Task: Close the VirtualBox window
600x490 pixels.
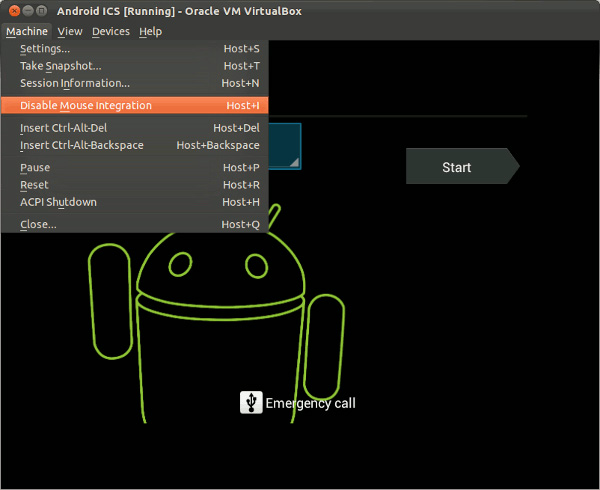Action: [x=14, y=11]
